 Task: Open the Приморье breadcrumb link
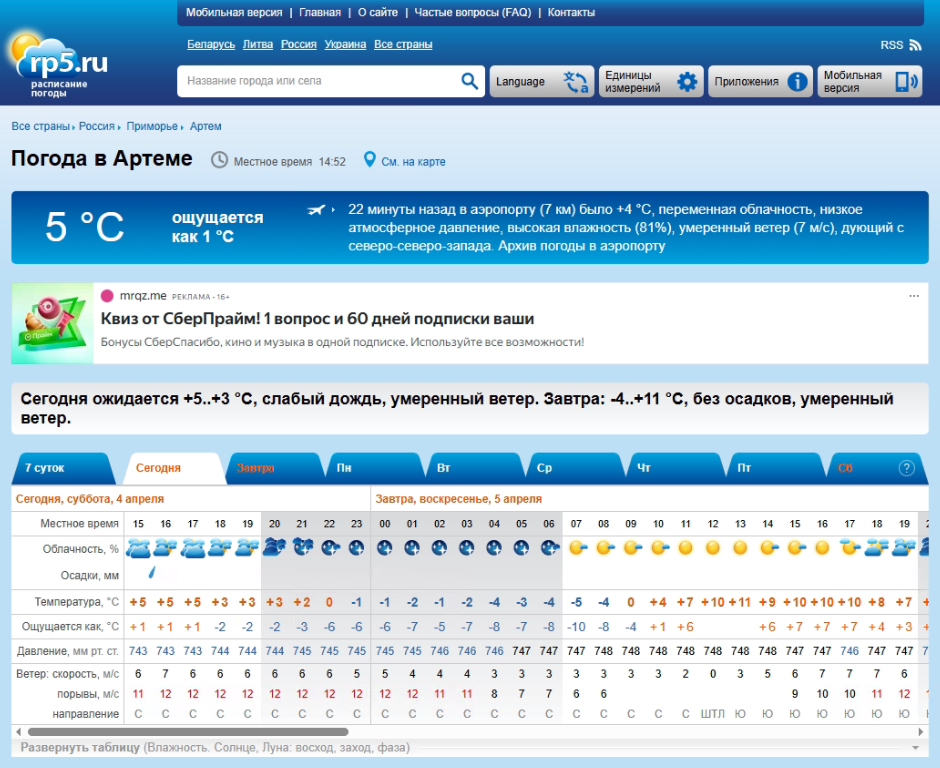click(151, 126)
